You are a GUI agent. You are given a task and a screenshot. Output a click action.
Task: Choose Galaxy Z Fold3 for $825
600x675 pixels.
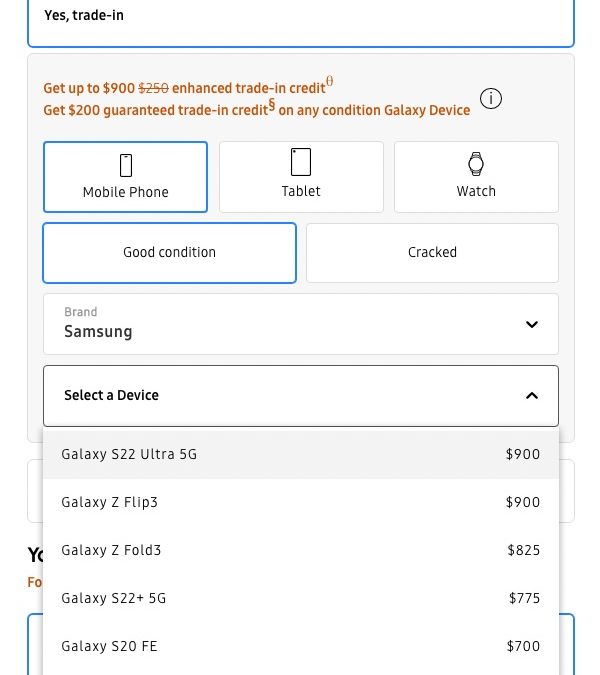(x=300, y=550)
